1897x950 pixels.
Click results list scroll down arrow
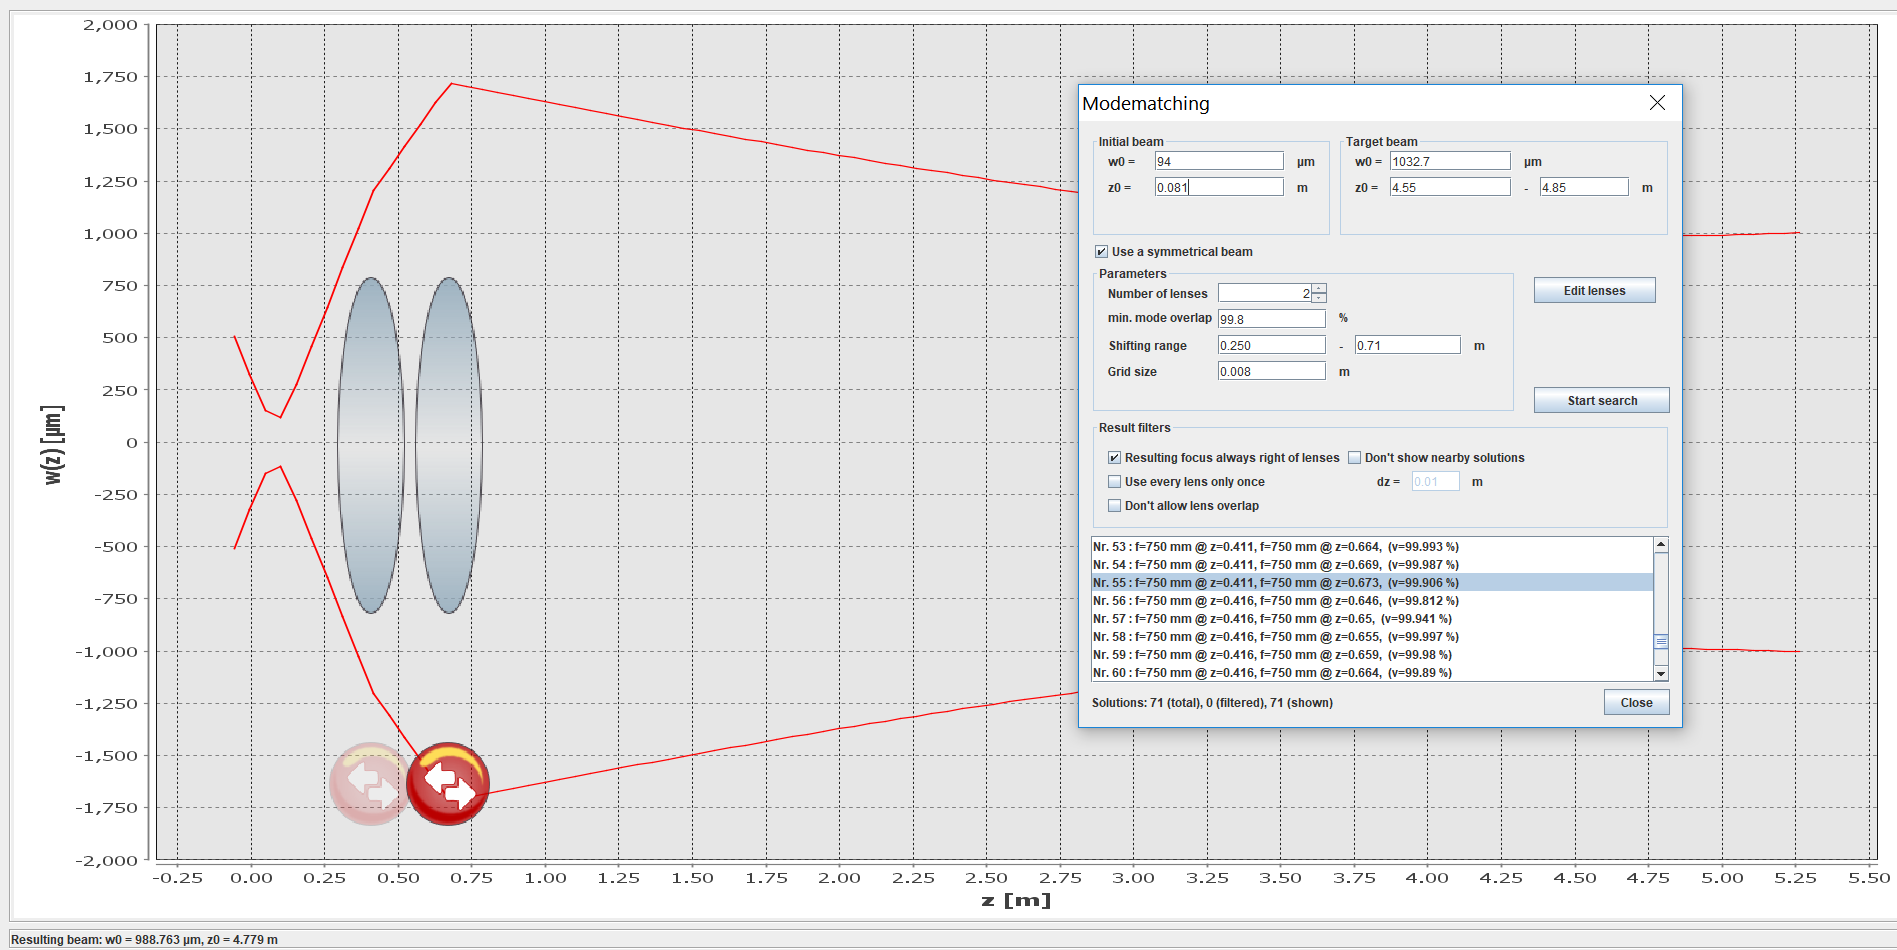click(x=1661, y=674)
